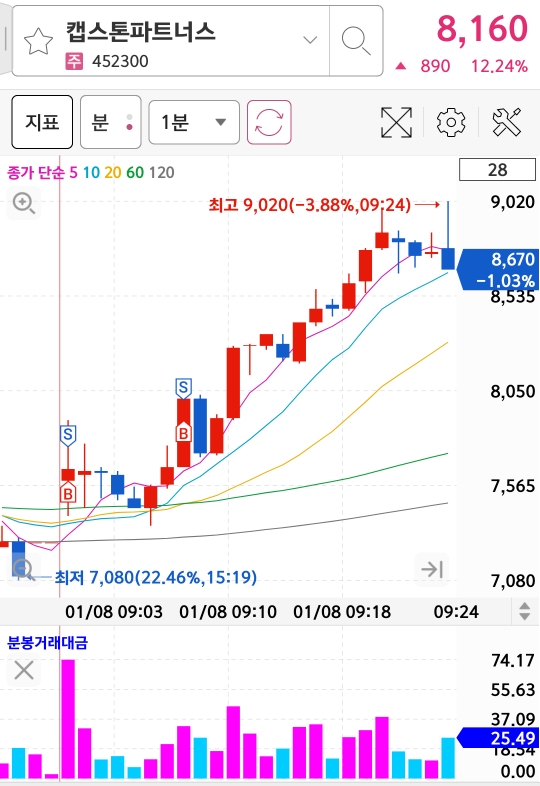Open chart tools wrench icon

tap(507, 122)
